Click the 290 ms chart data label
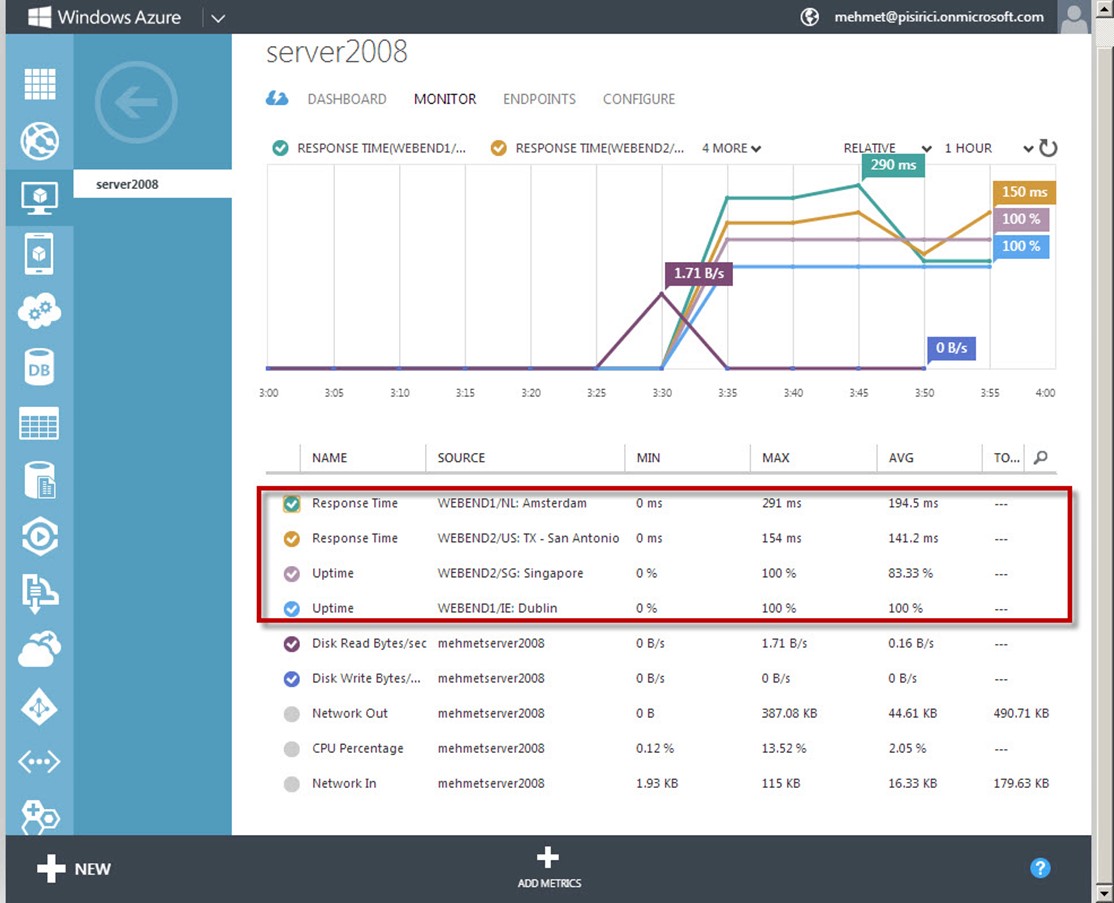 click(893, 165)
